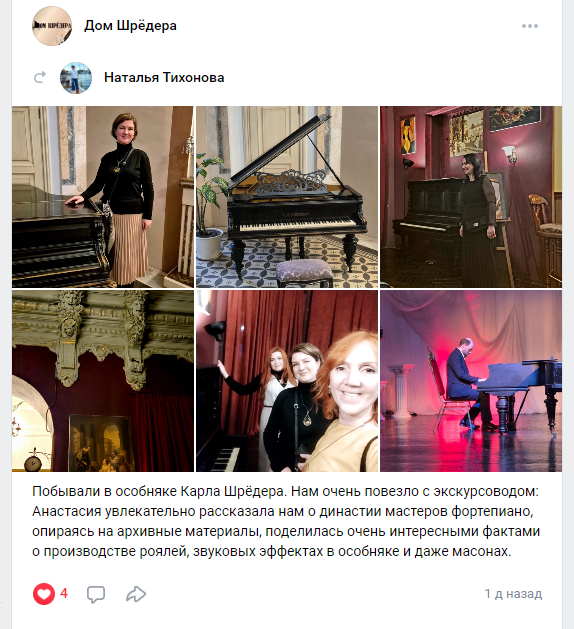Open Наталья Тихонова profile avatar
Viewport: 574px width, 629px height.
pyautogui.click(x=76, y=78)
